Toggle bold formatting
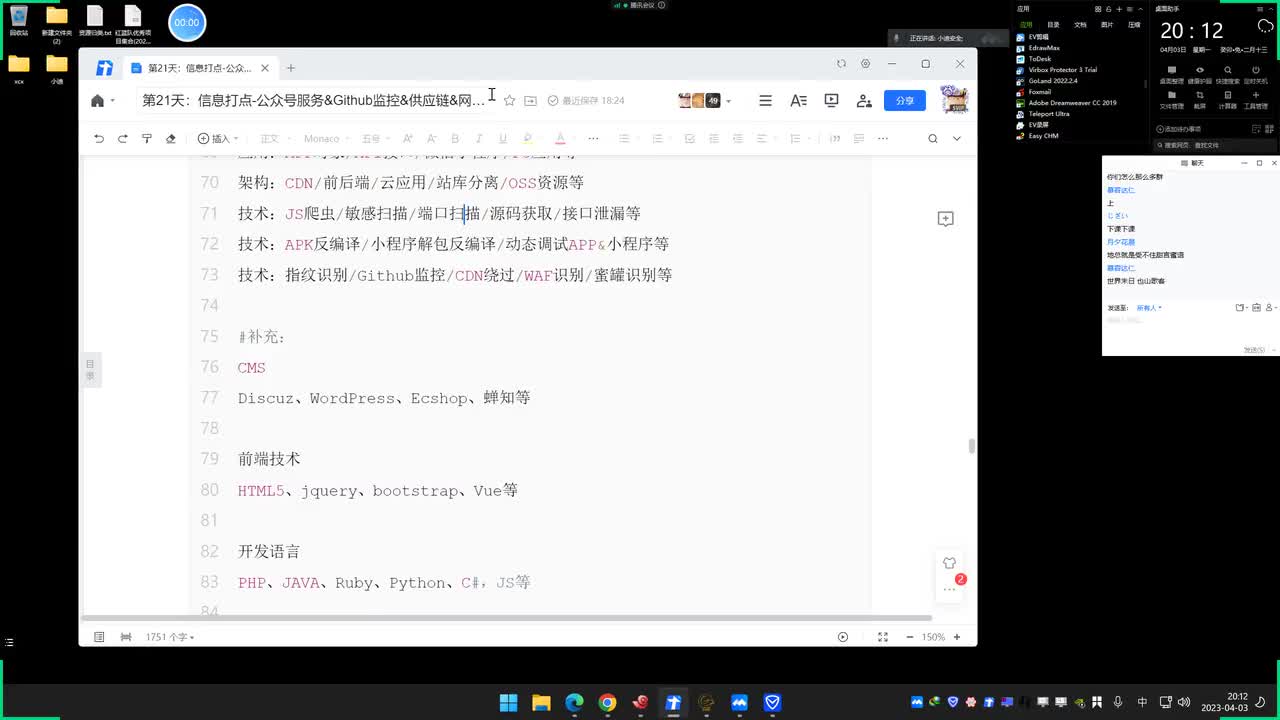 click(x=455, y=139)
